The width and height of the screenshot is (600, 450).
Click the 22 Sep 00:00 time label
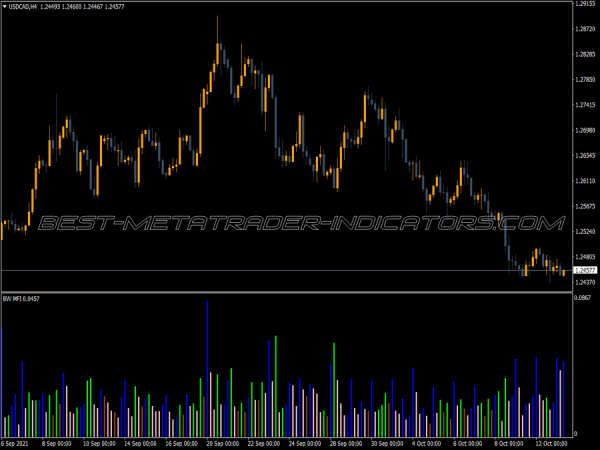tap(264, 443)
